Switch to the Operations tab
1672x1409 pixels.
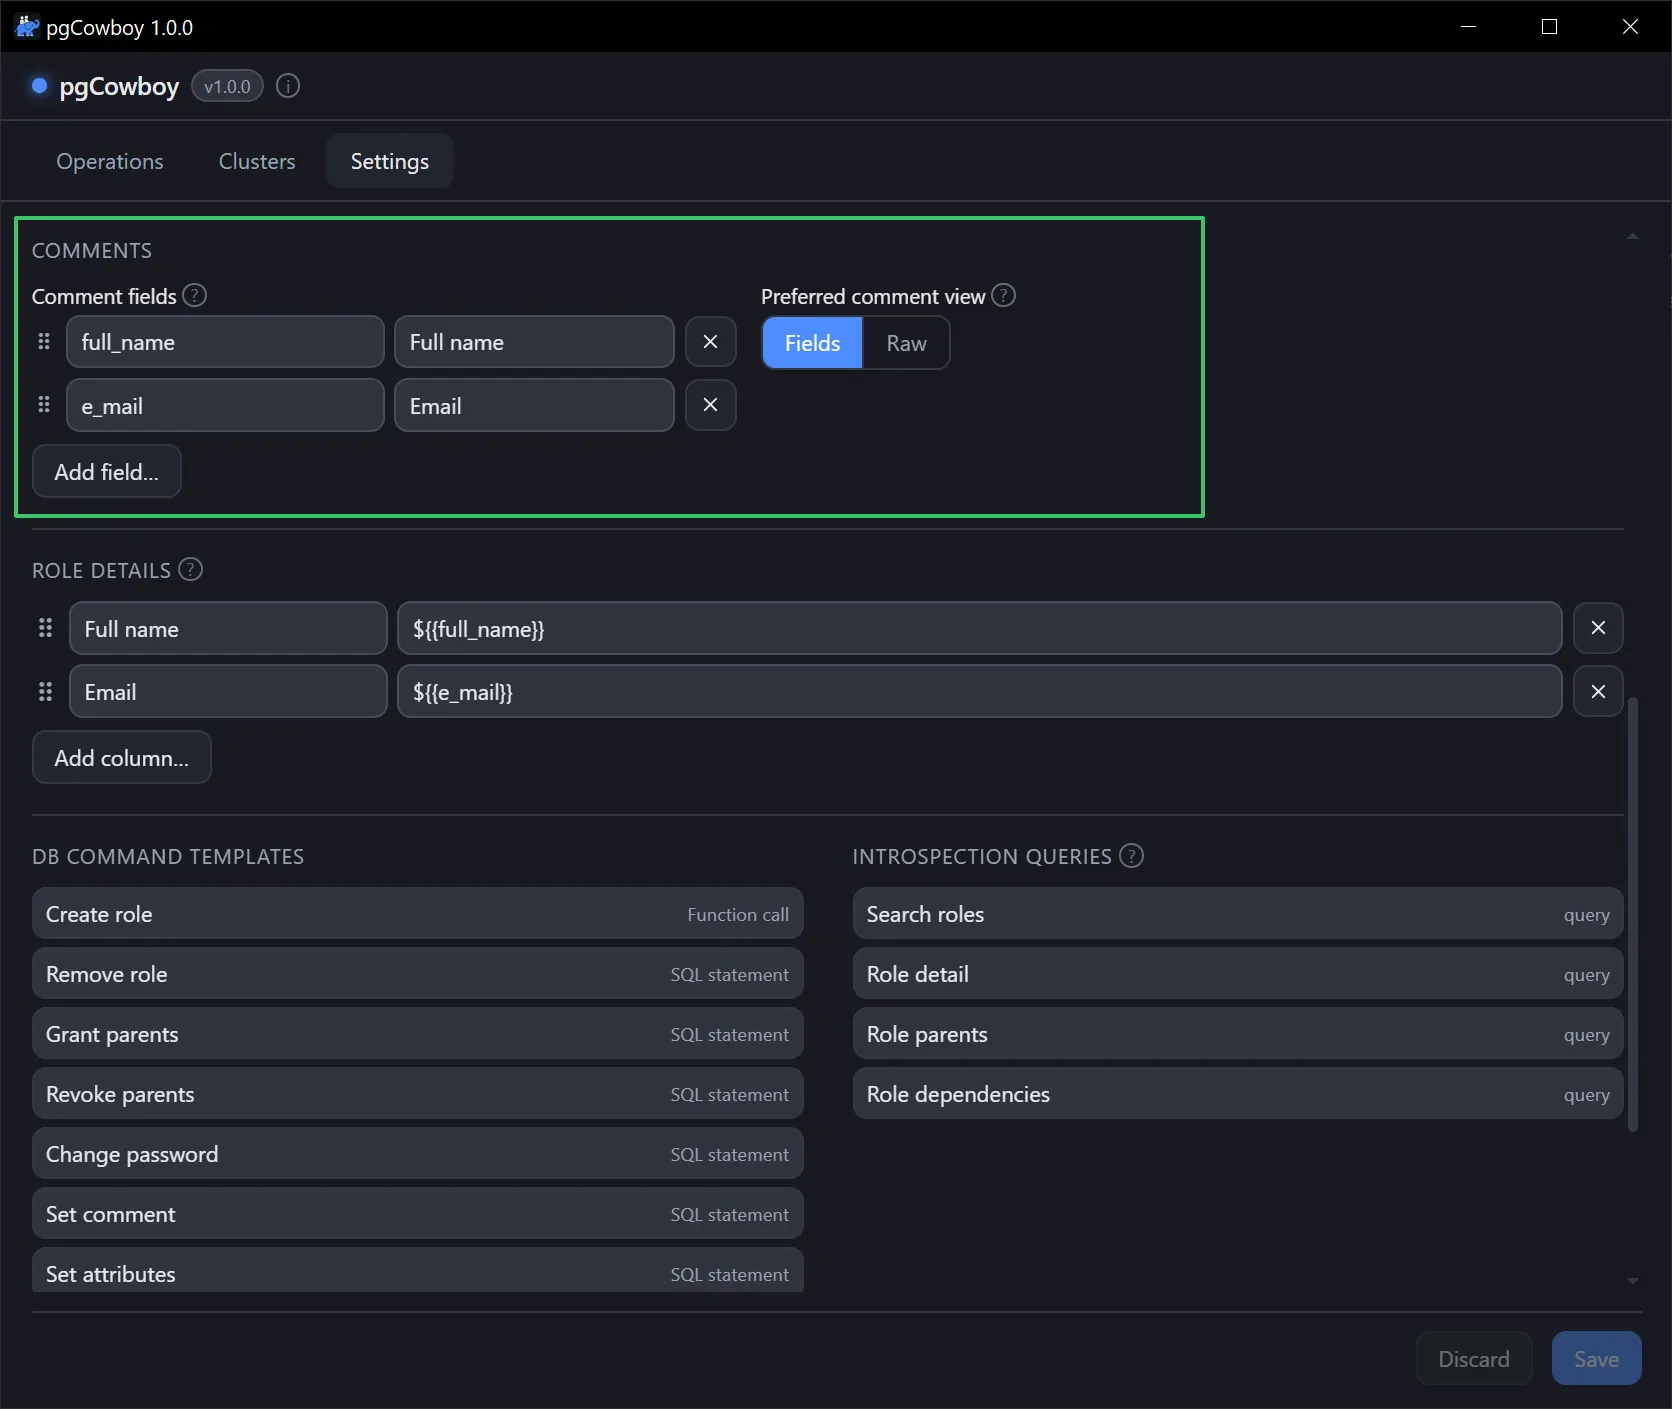110,161
